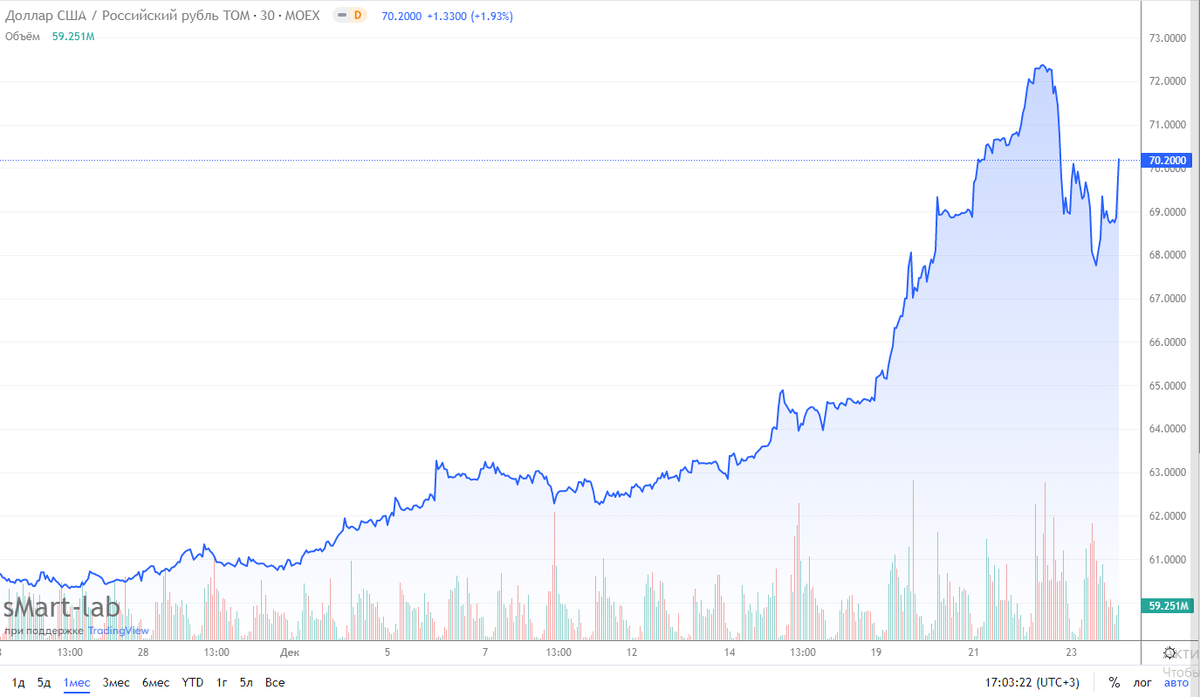Click the Дек date label on time axis

tap(290, 653)
